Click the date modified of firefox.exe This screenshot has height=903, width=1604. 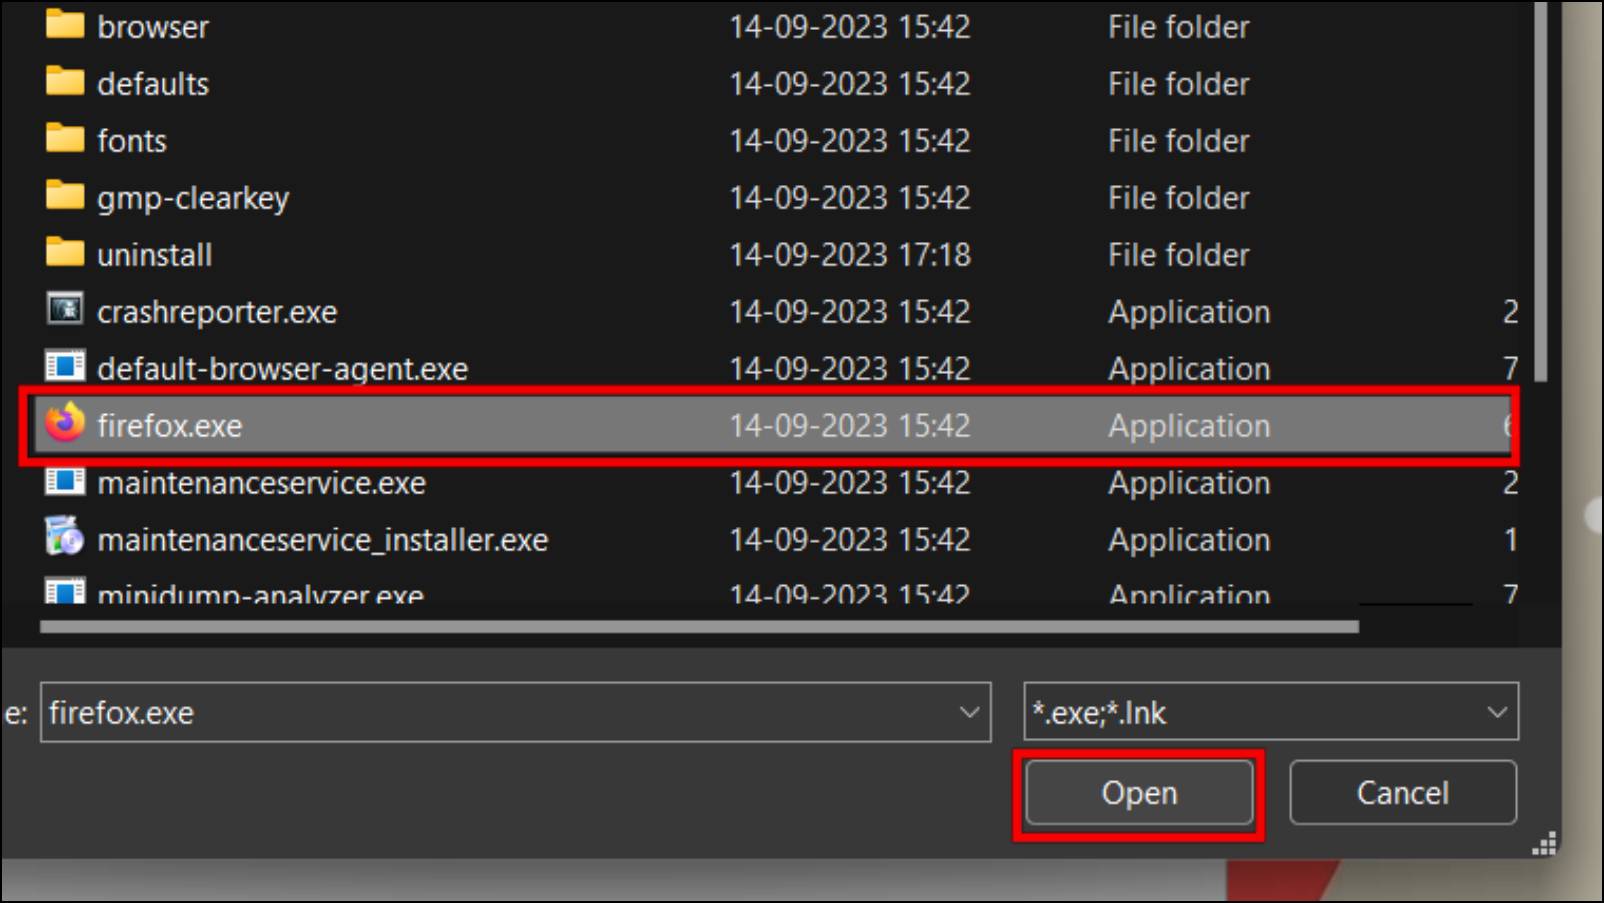[850, 426]
